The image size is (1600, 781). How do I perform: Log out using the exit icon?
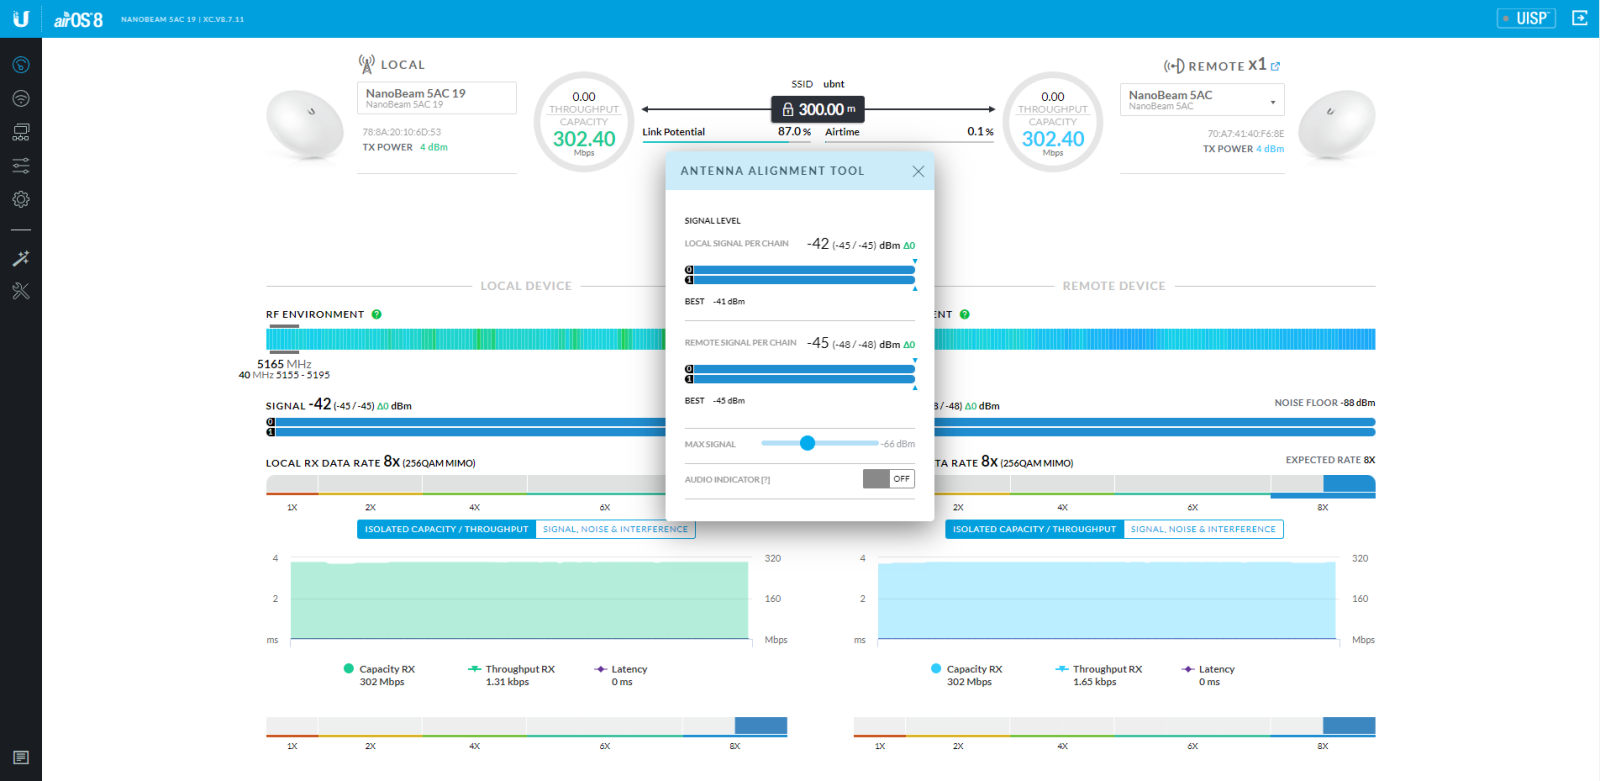pos(1579,18)
